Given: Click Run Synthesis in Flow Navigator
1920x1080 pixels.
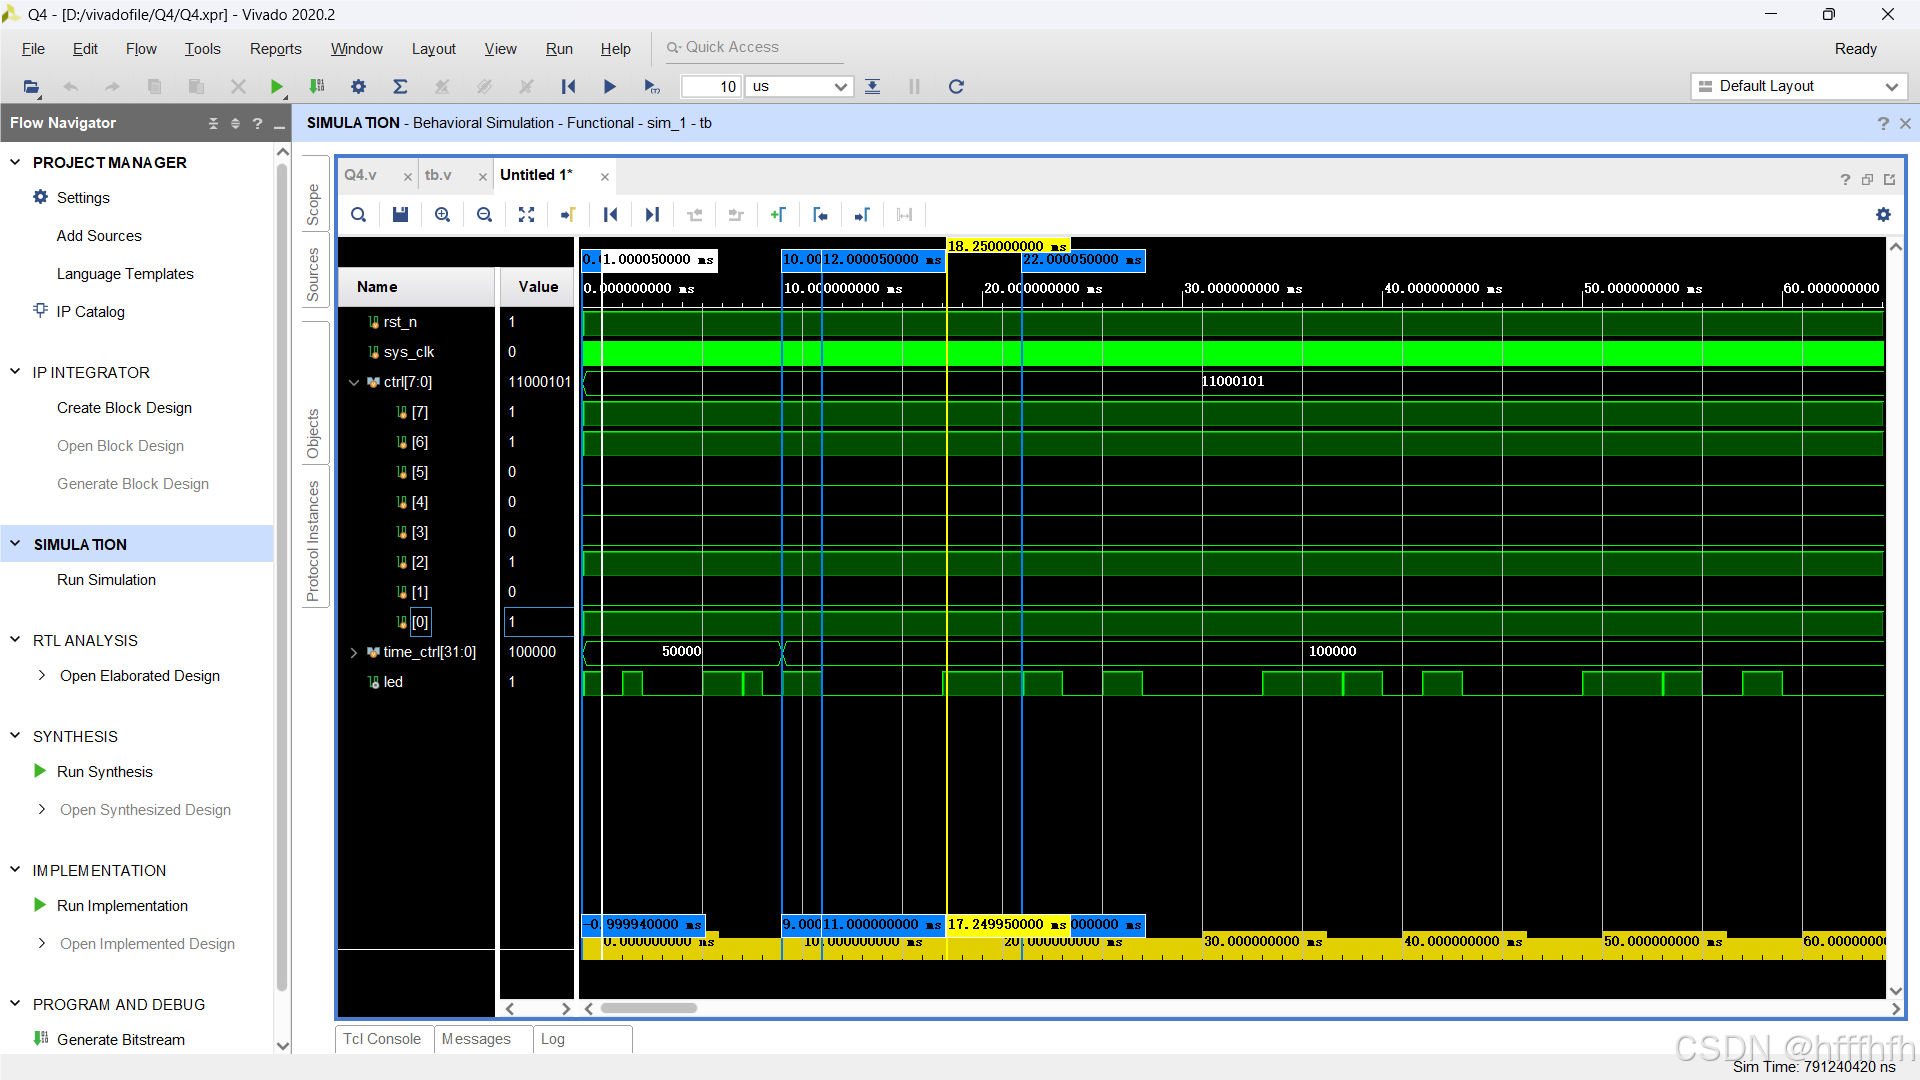Looking at the screenshot, I should [x=104, y=772].
